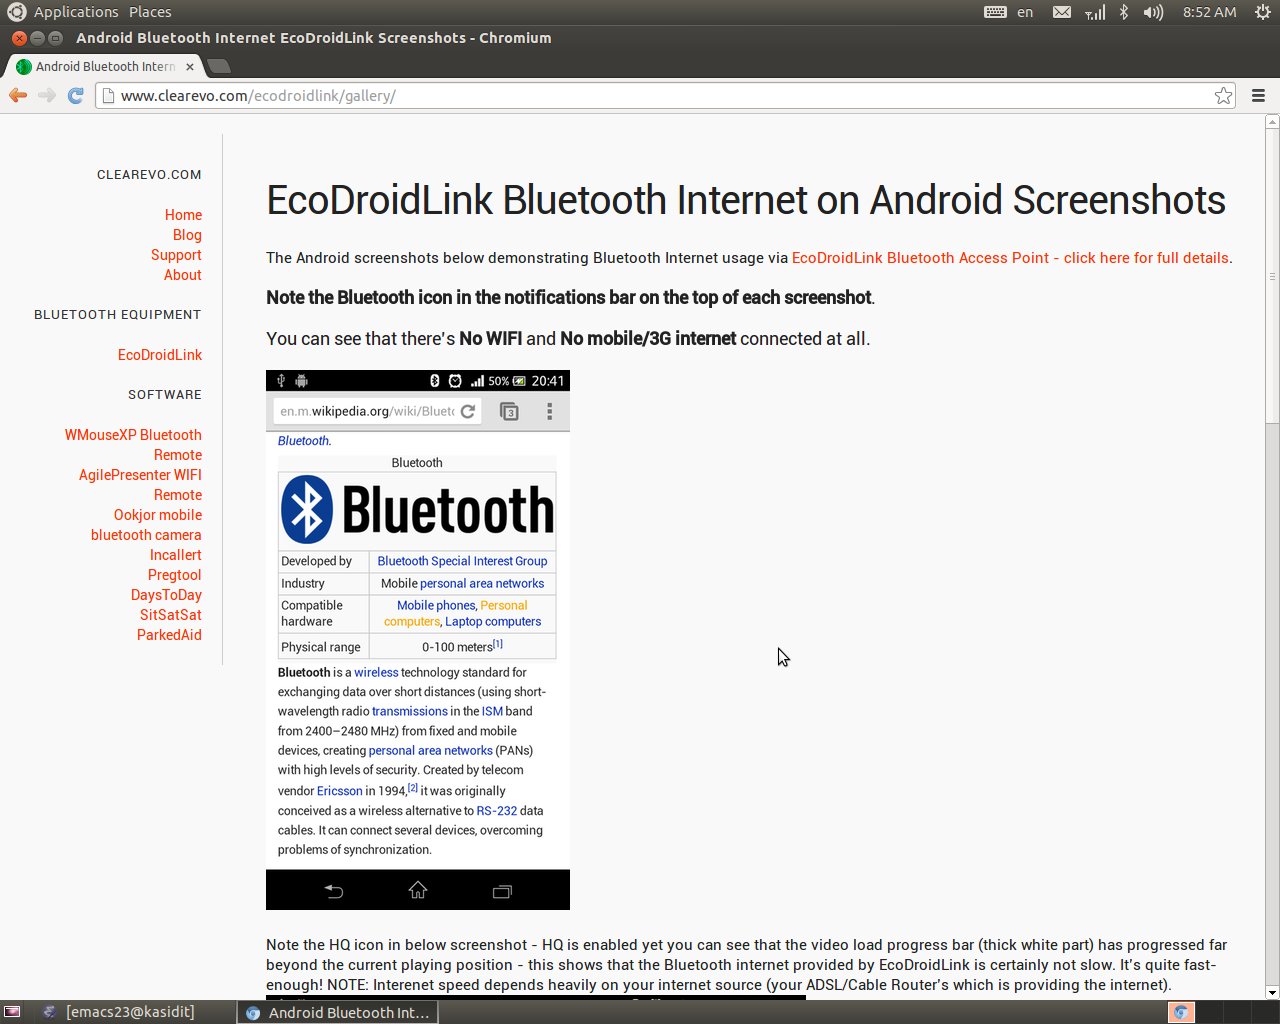The image size is (1280, 1024).
Task: Open the volume control in top panel
Action: point(1153,12)
